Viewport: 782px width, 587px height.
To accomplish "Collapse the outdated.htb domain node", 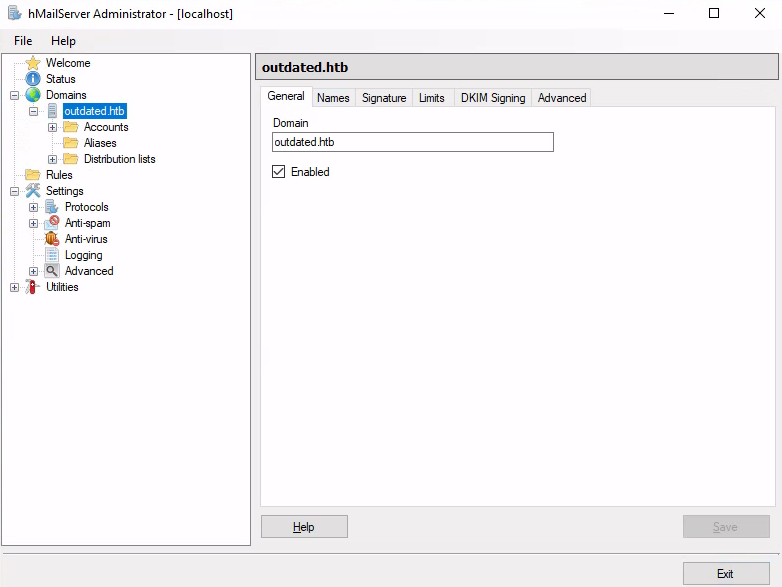I will (x=33, y=111).
